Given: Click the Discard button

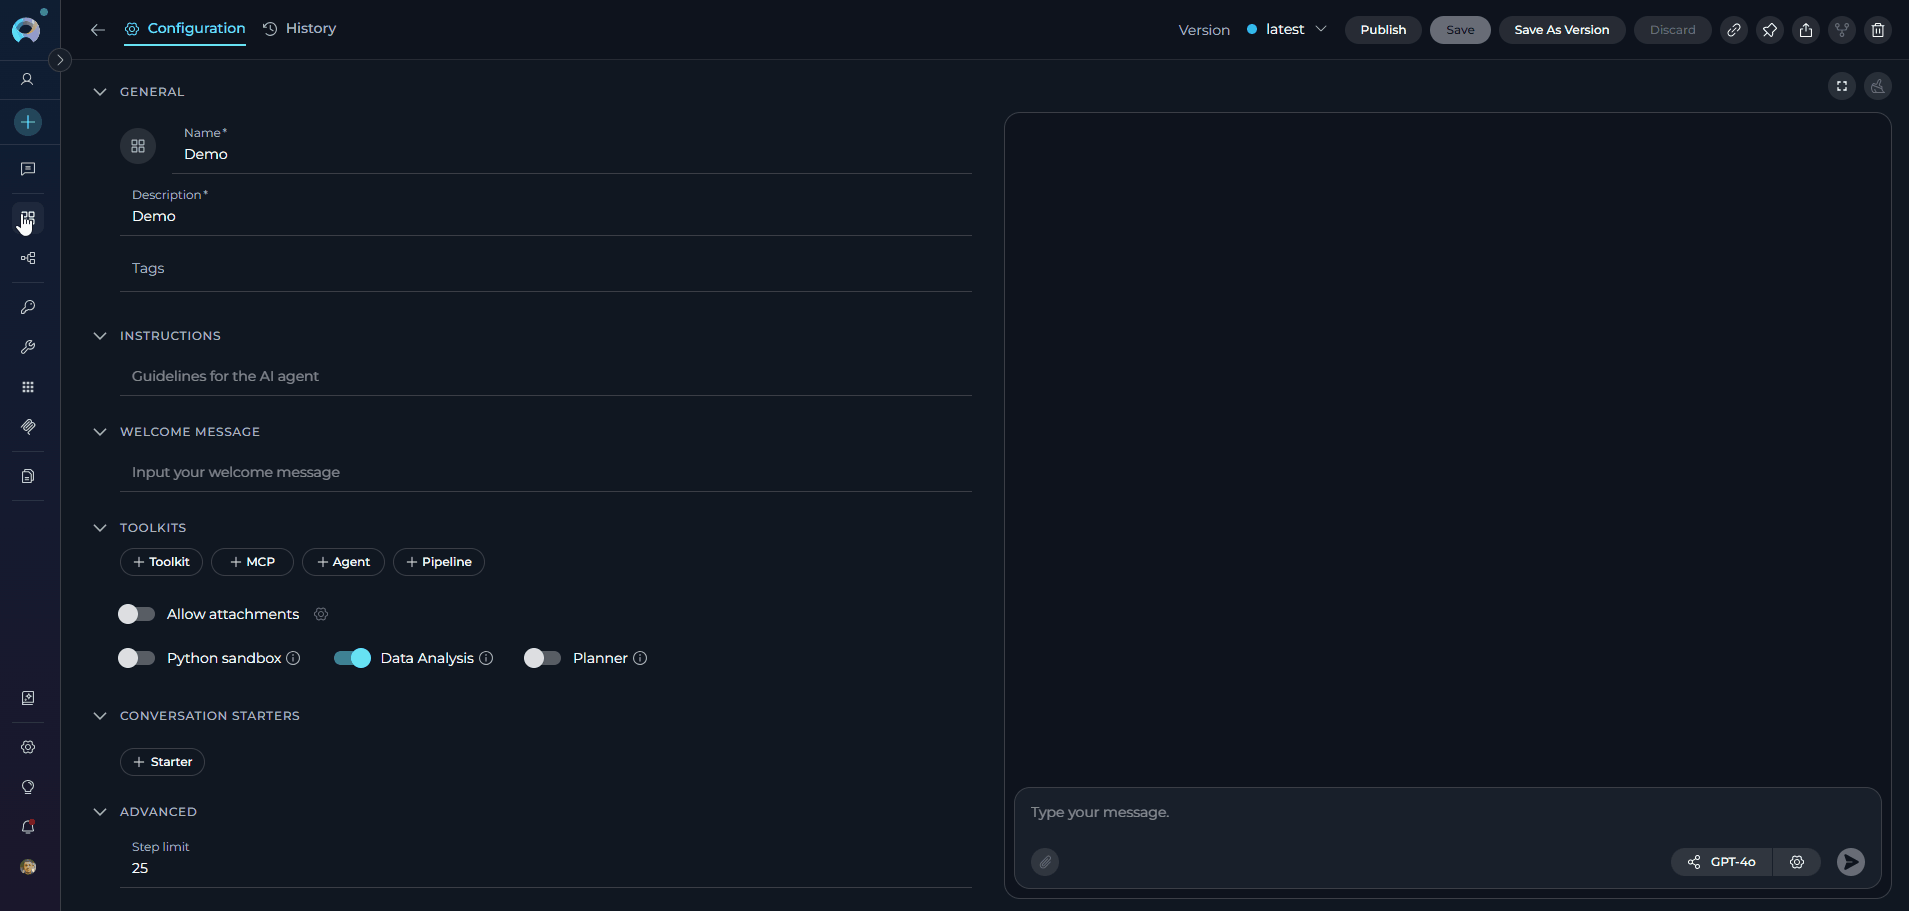Looking at the screenshot, I should (1673, 30).
